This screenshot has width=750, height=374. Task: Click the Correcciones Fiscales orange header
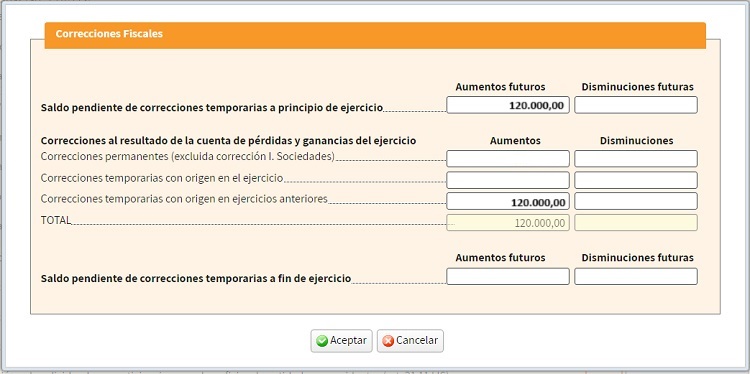(x=375, y=35)
